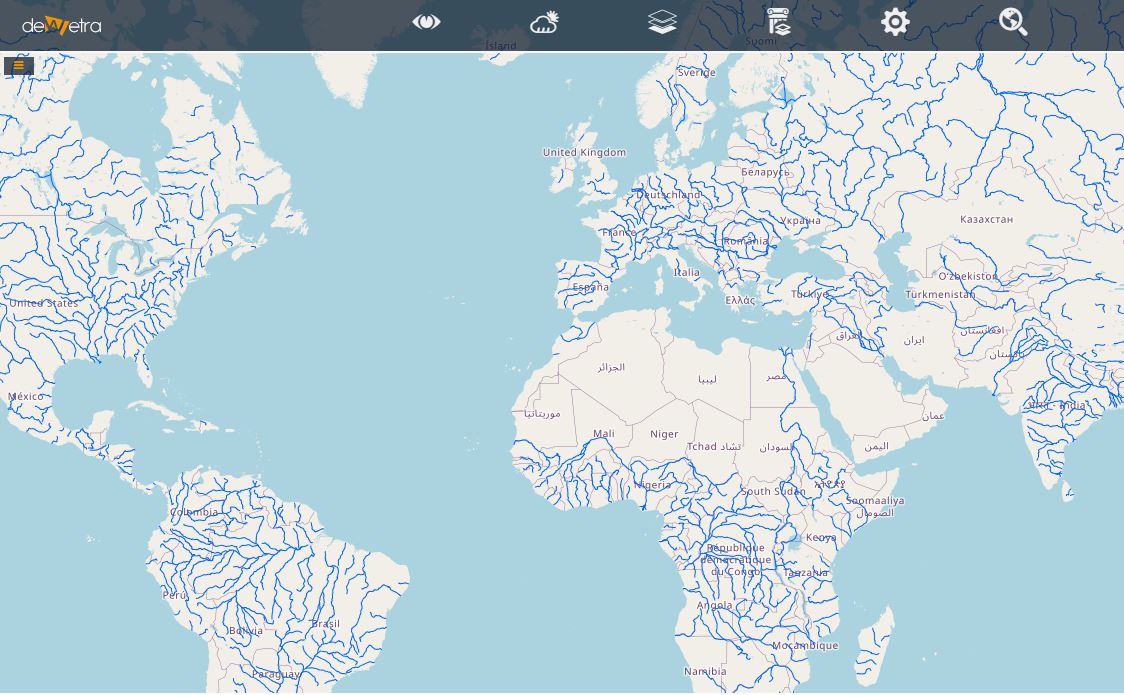The height and width of the screenshot is (695, 1124).
Task: Click the Namibia country label
Action: point(705,671)
